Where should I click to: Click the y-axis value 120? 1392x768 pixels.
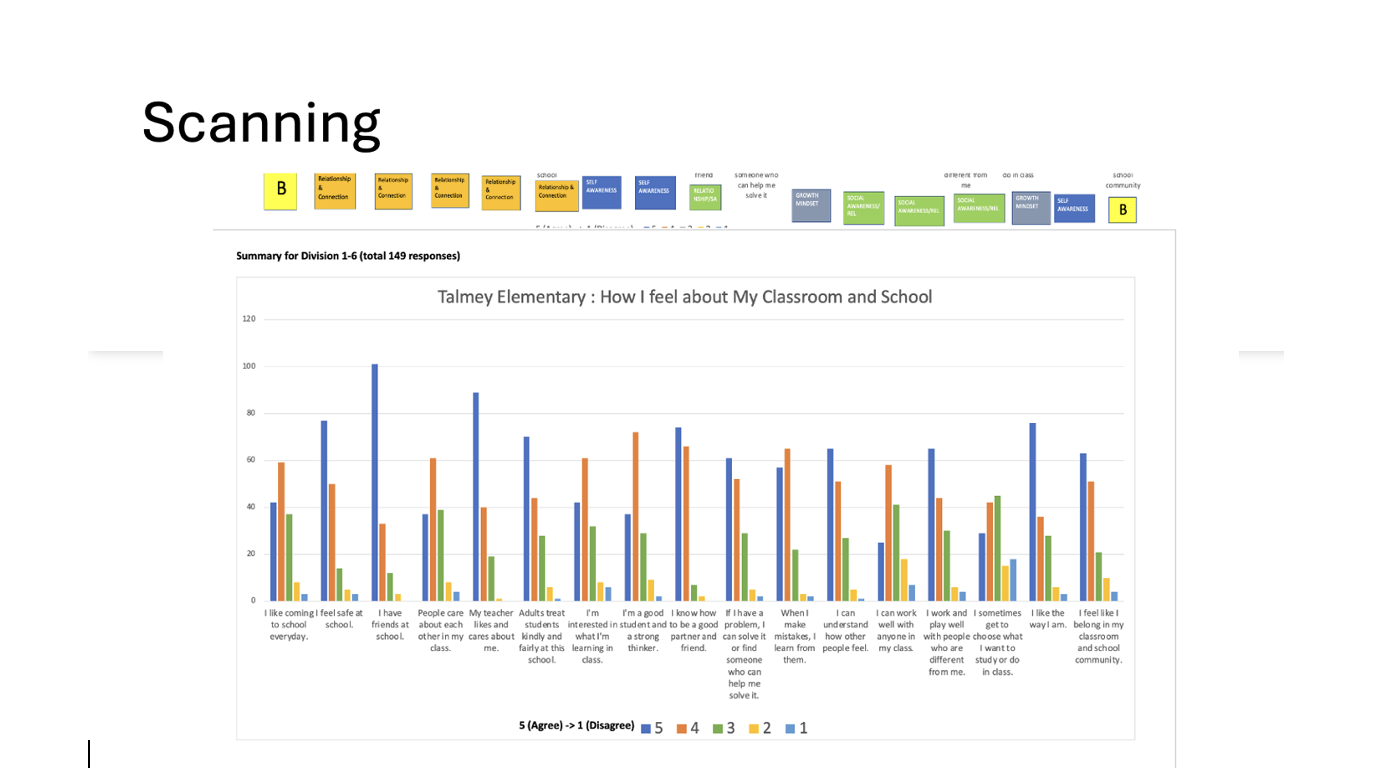(249, 319)
